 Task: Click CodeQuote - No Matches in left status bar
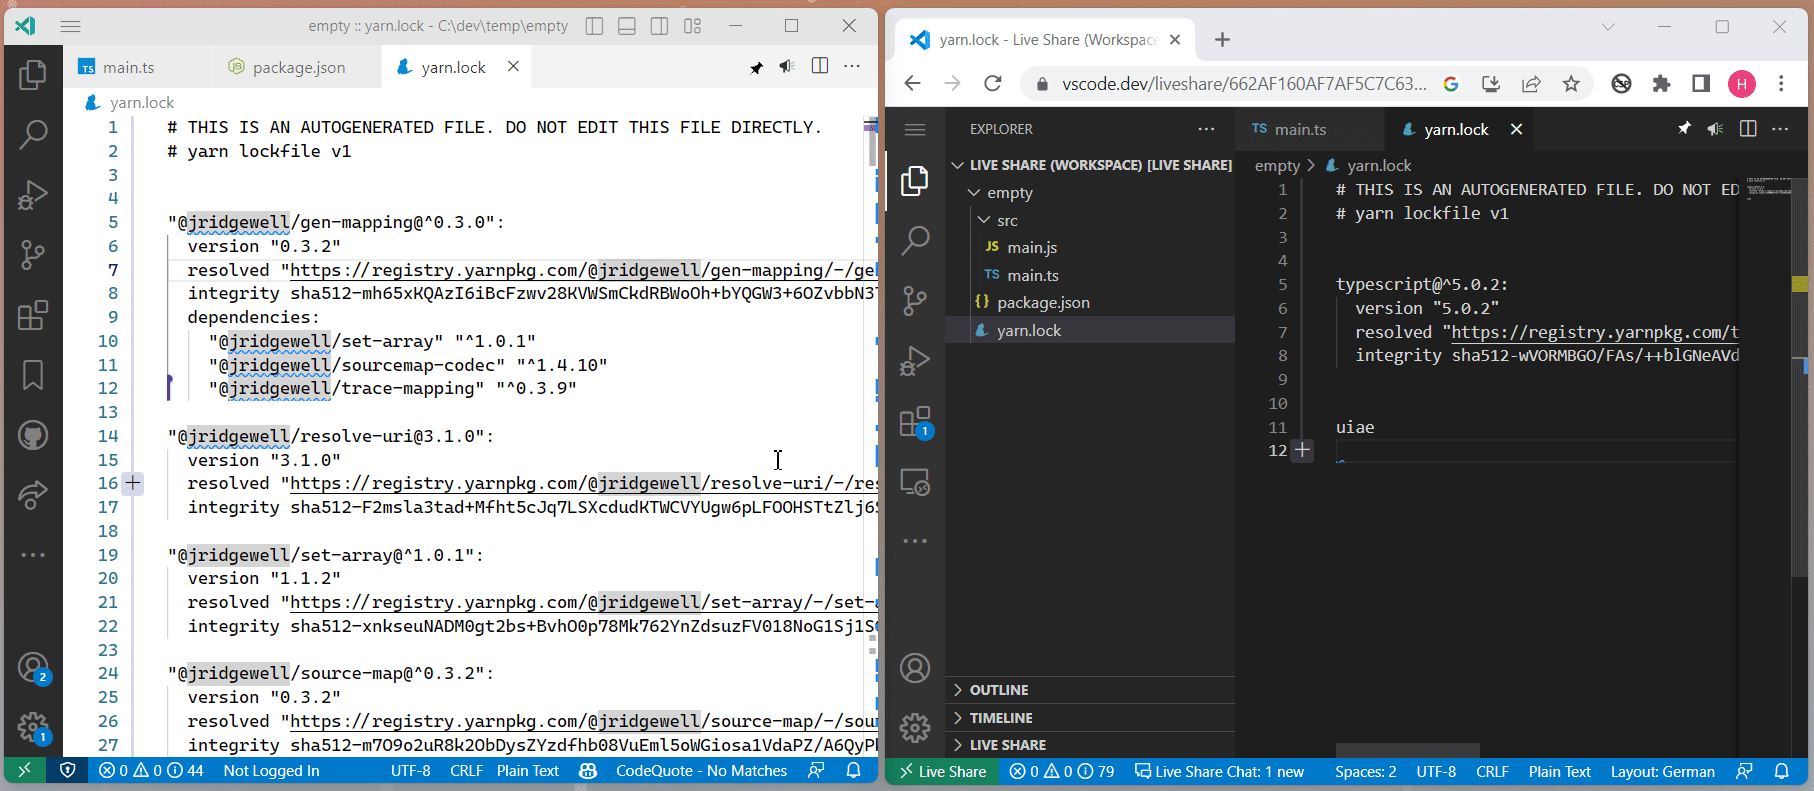coord(701,771)
